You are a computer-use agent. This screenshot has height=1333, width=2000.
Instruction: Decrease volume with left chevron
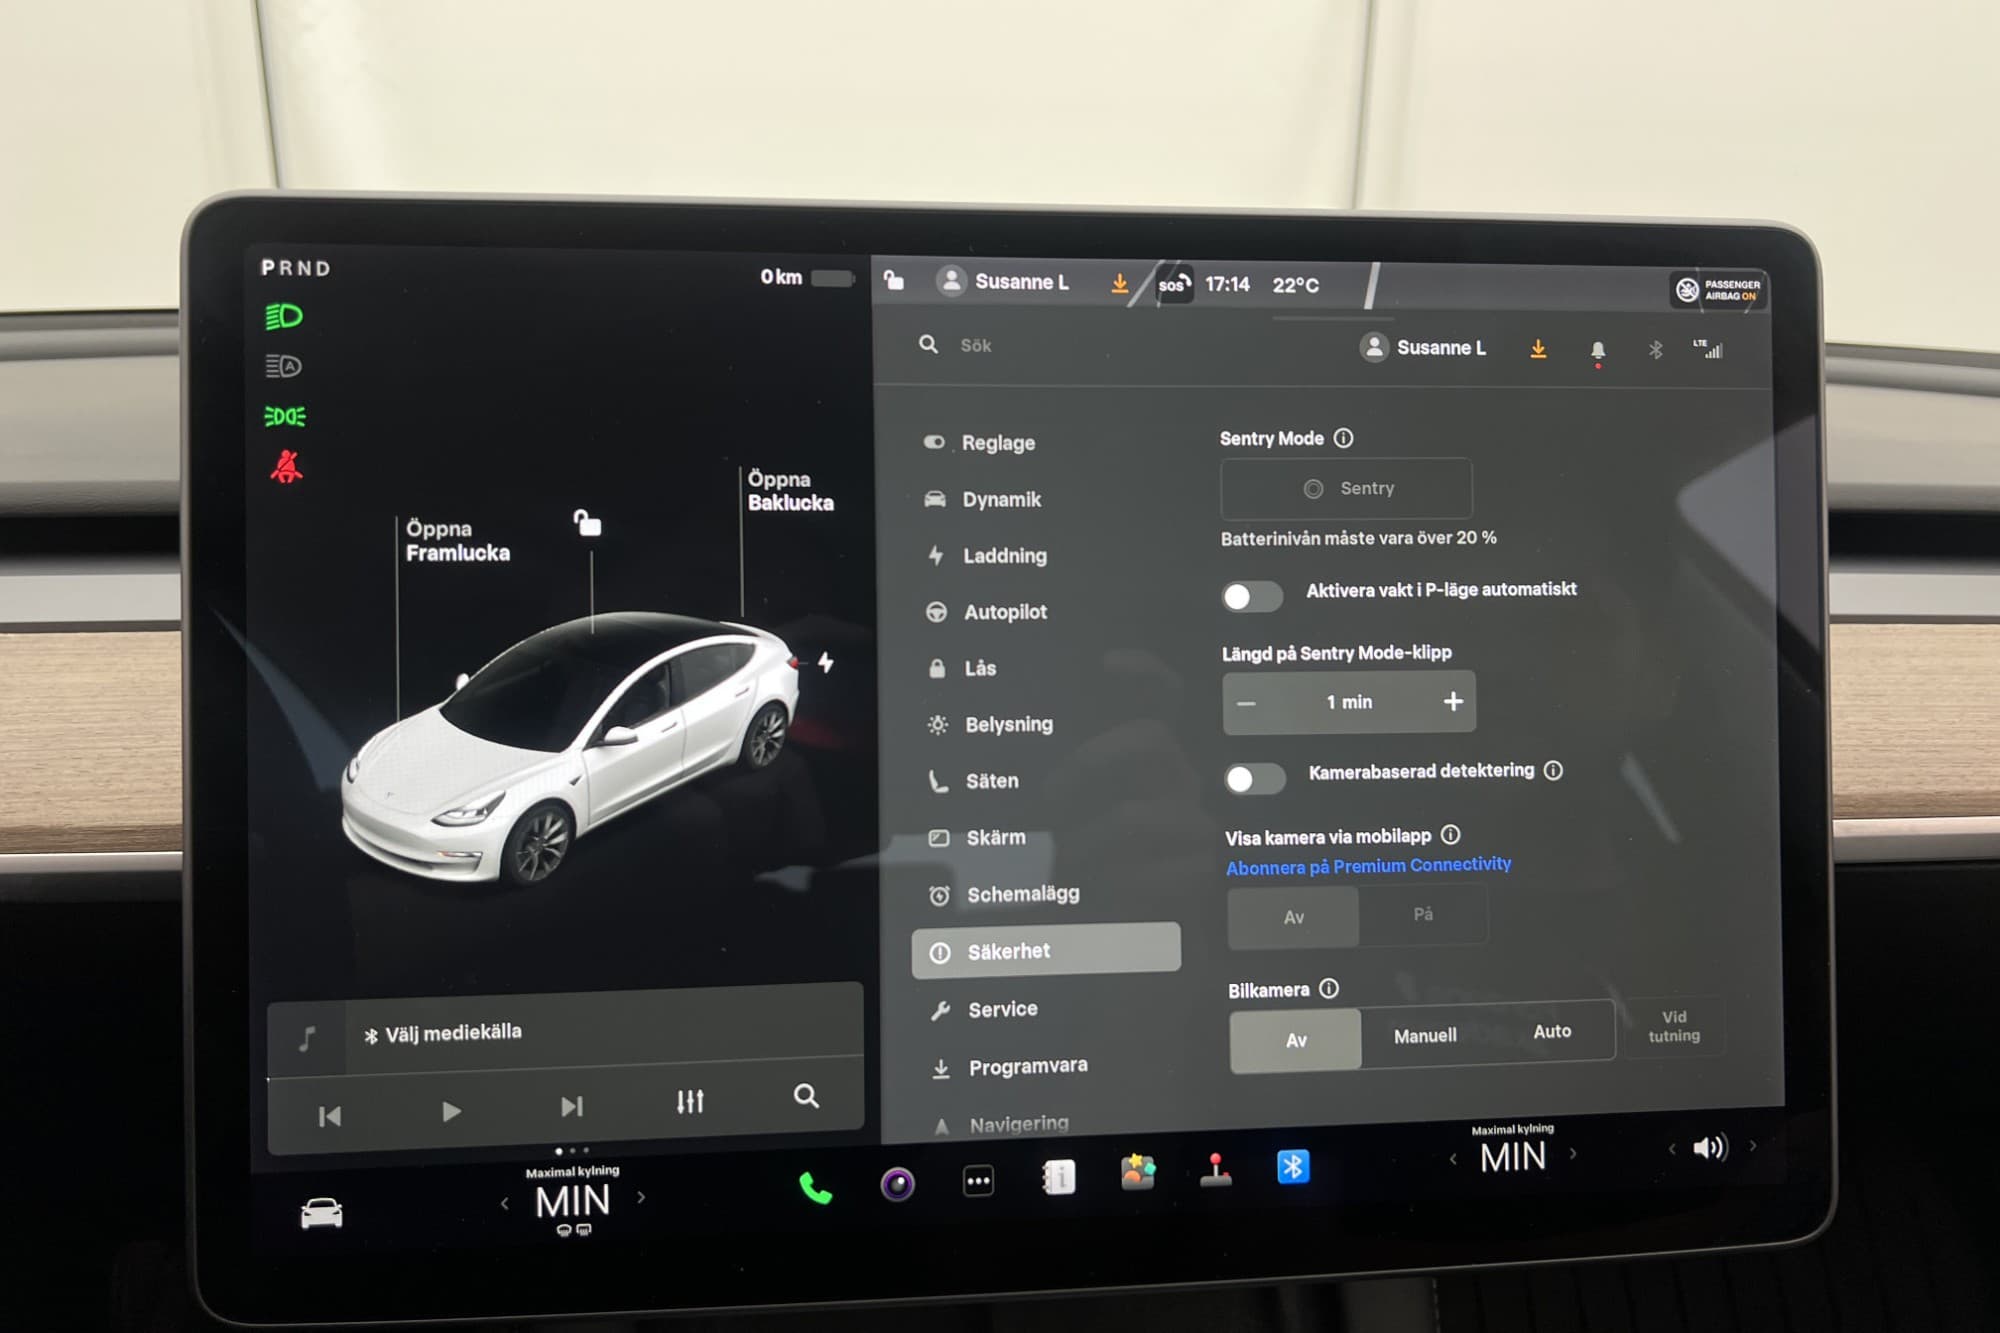pos(1672,1149)
